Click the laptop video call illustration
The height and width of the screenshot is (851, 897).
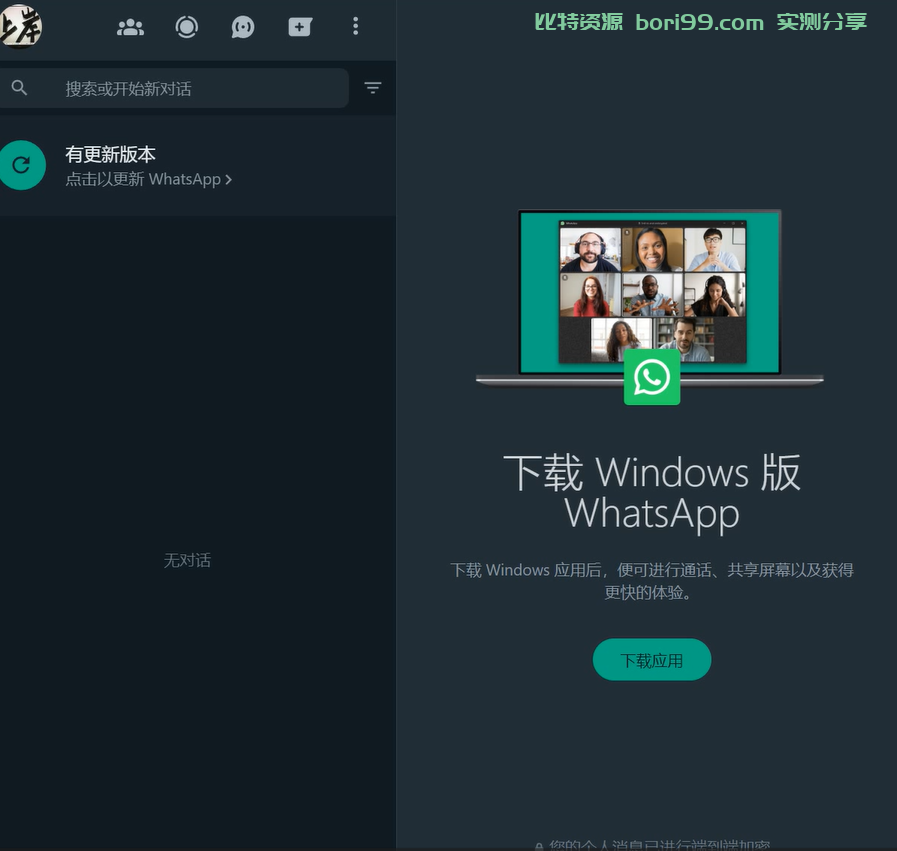pos(650,299)
